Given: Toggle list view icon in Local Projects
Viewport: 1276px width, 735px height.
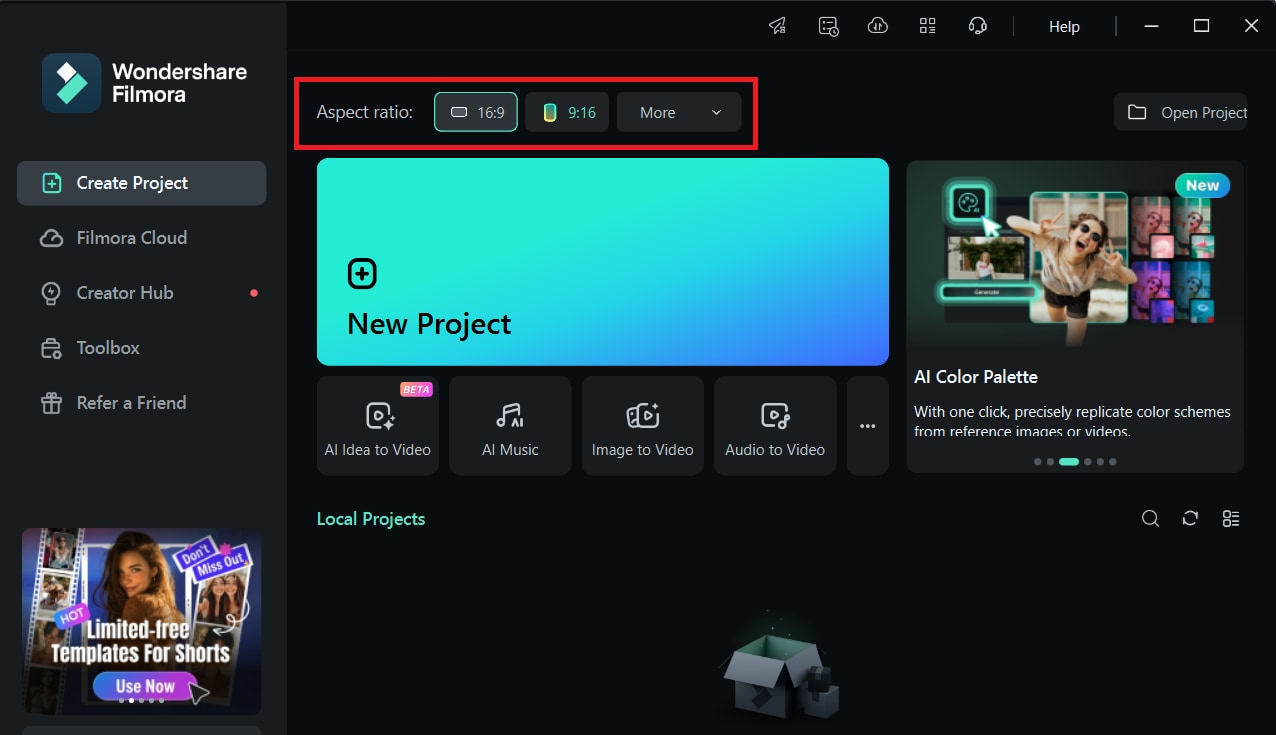Looking at the screenshot, I should pos(1231,518).
